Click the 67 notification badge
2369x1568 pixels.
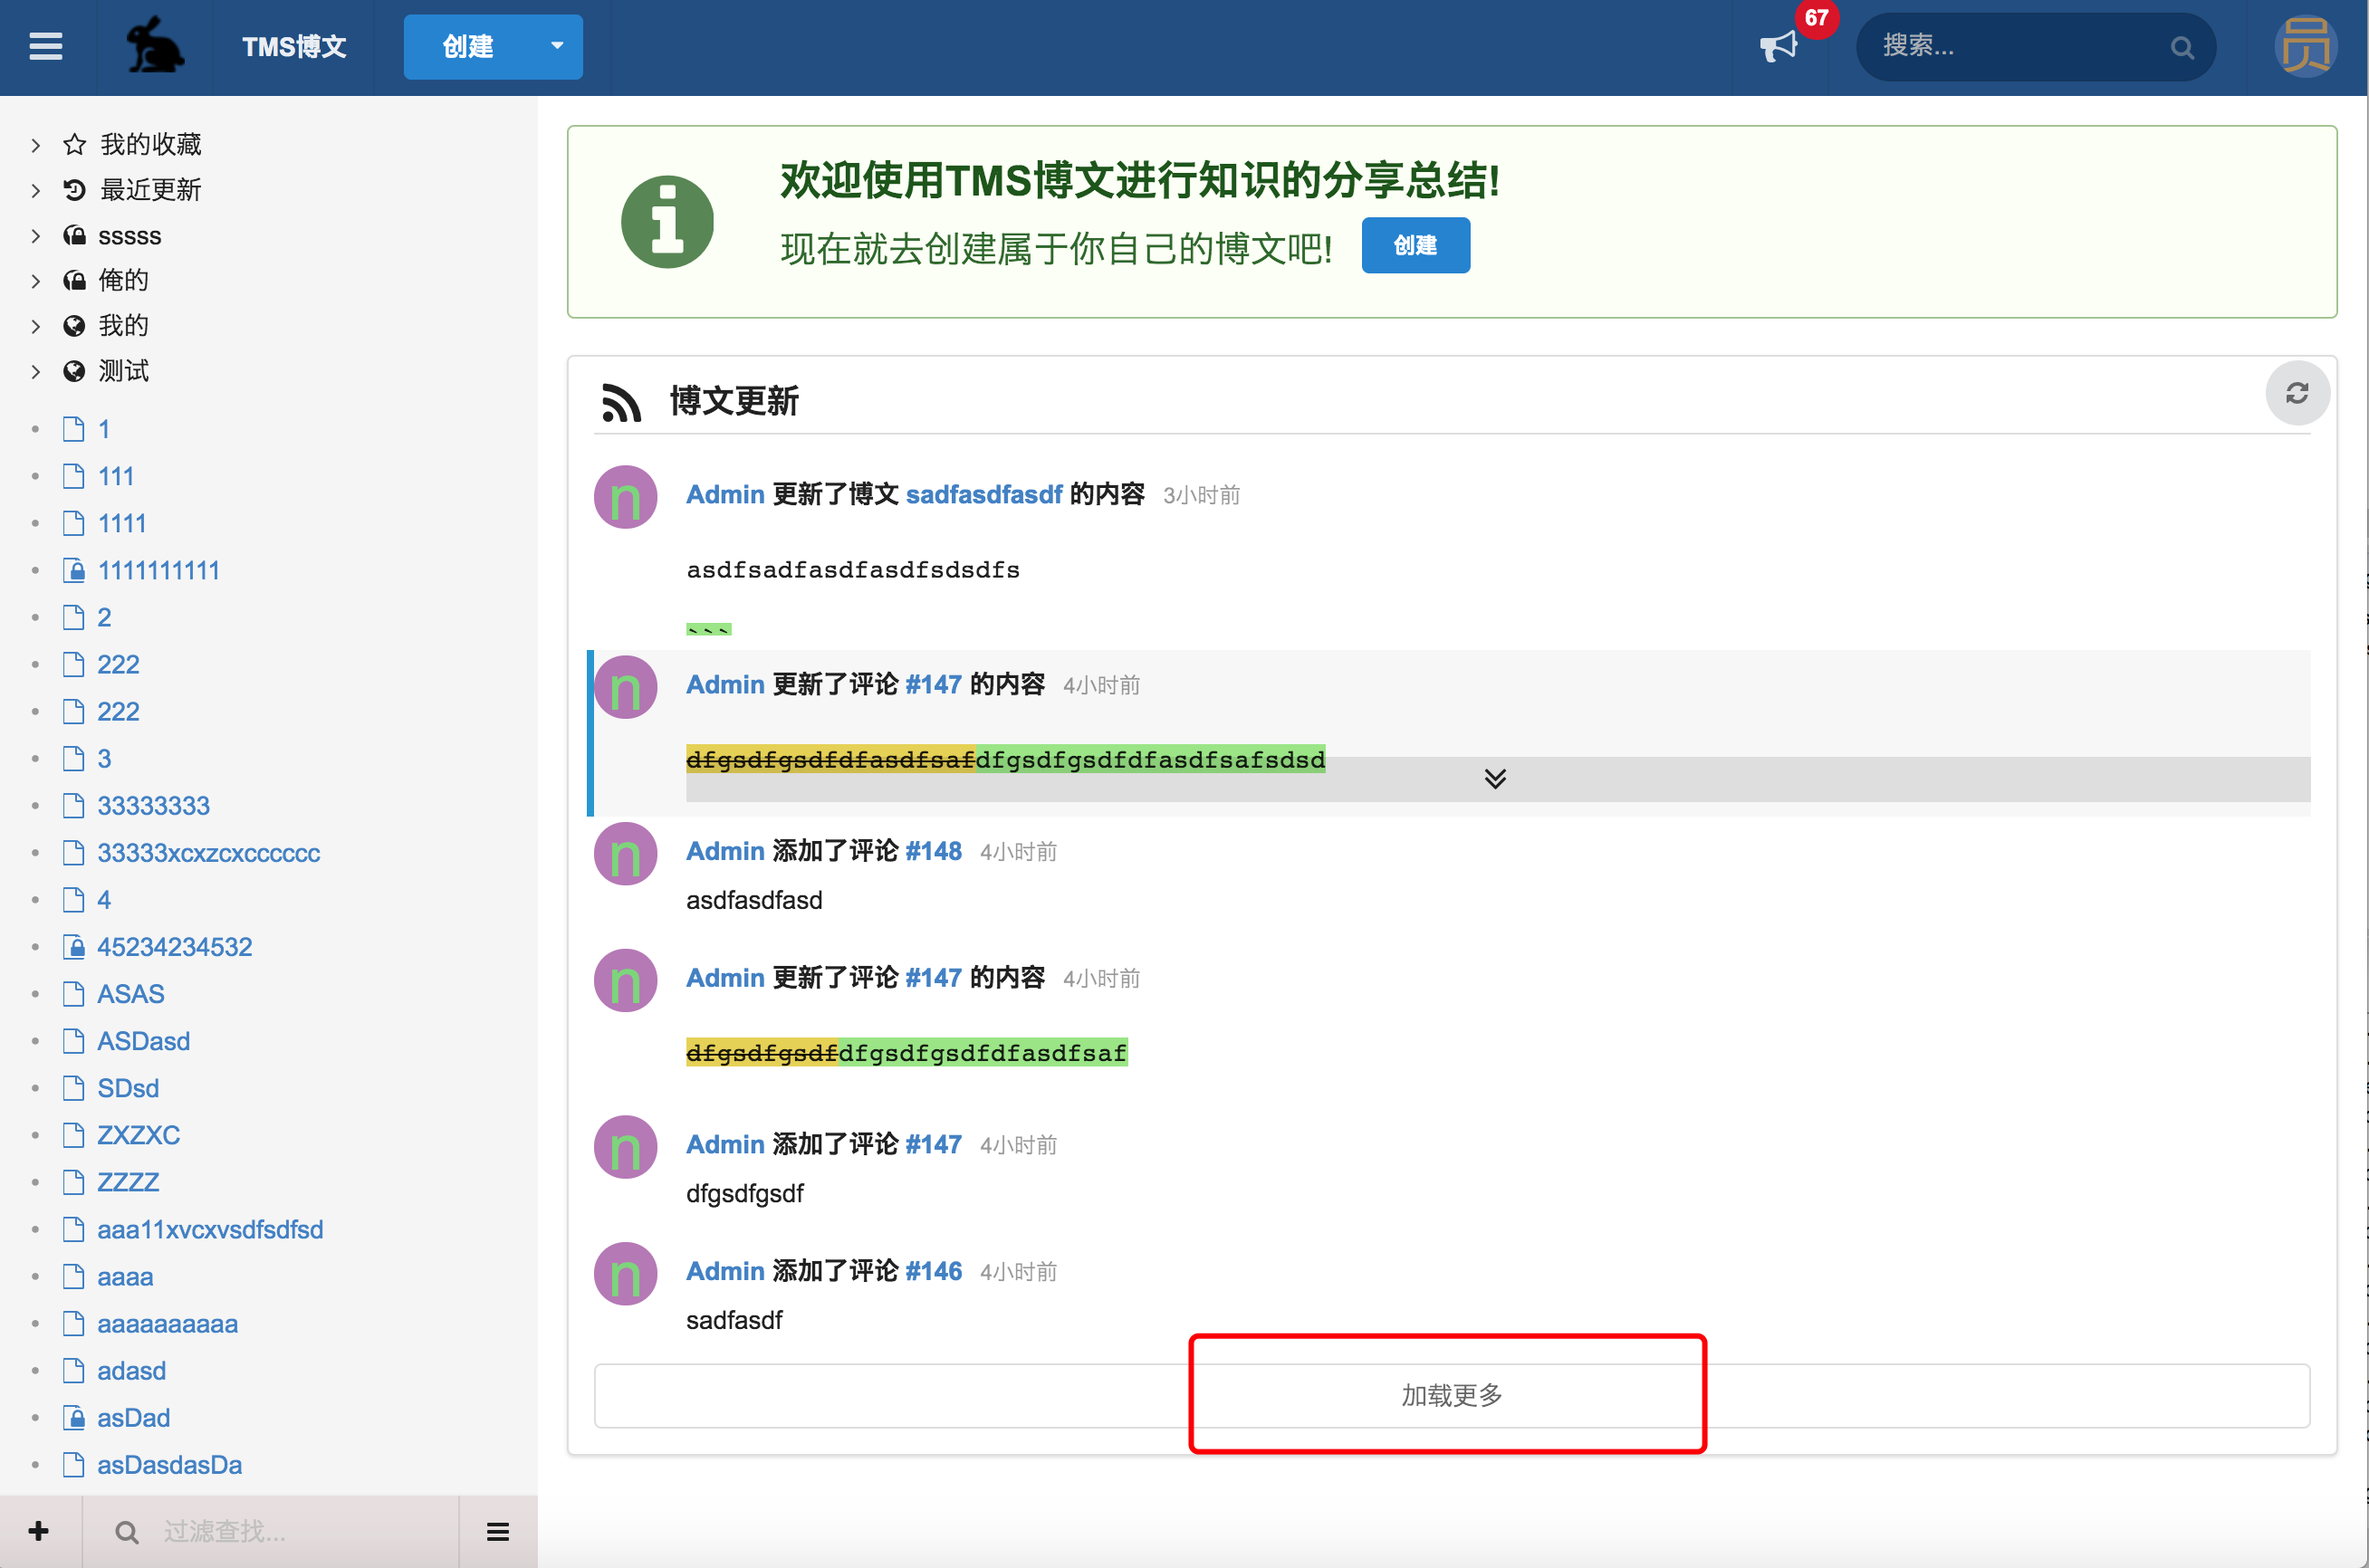pos(1816,18)
